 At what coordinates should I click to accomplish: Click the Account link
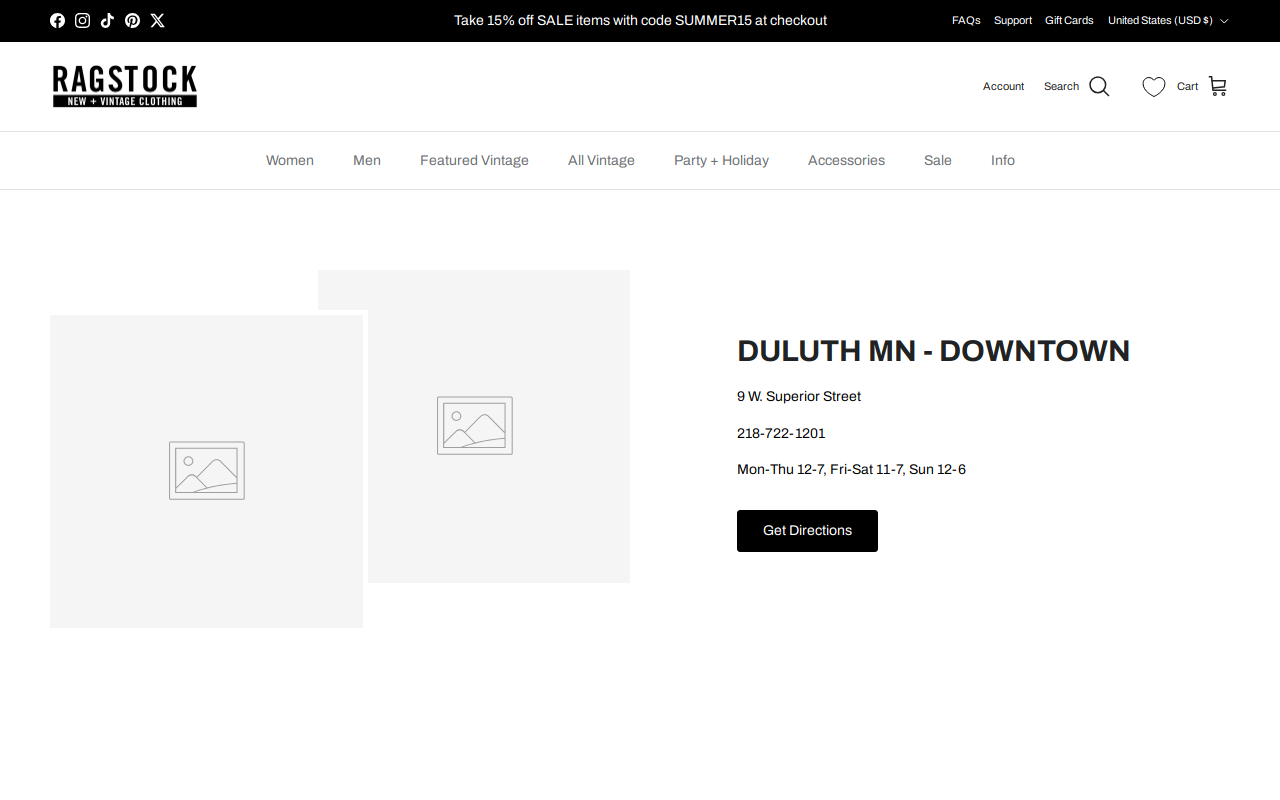point(1003,86)
